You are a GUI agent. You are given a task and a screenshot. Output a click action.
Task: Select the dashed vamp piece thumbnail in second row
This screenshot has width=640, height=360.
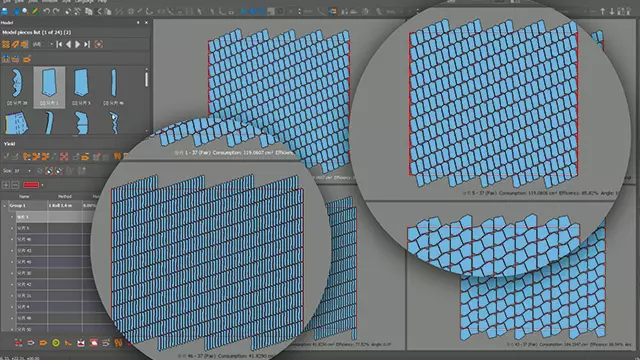click(16, 123)
